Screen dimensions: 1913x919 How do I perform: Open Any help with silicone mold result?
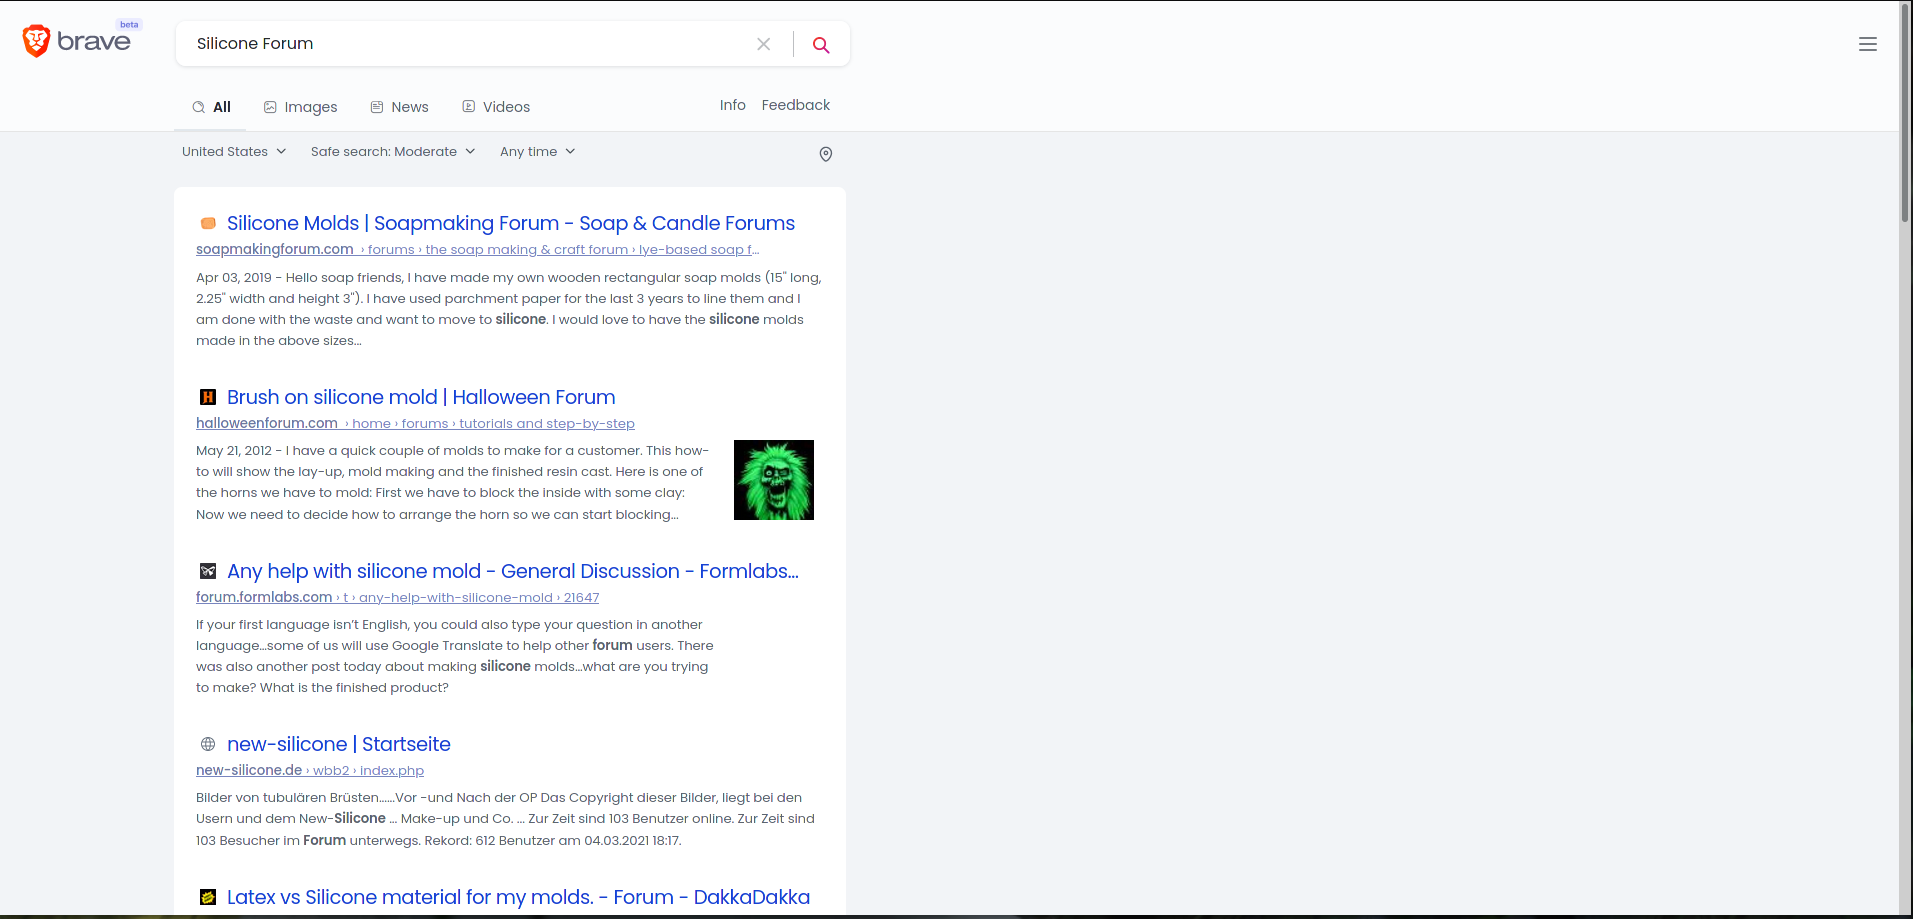click(513, 571)
